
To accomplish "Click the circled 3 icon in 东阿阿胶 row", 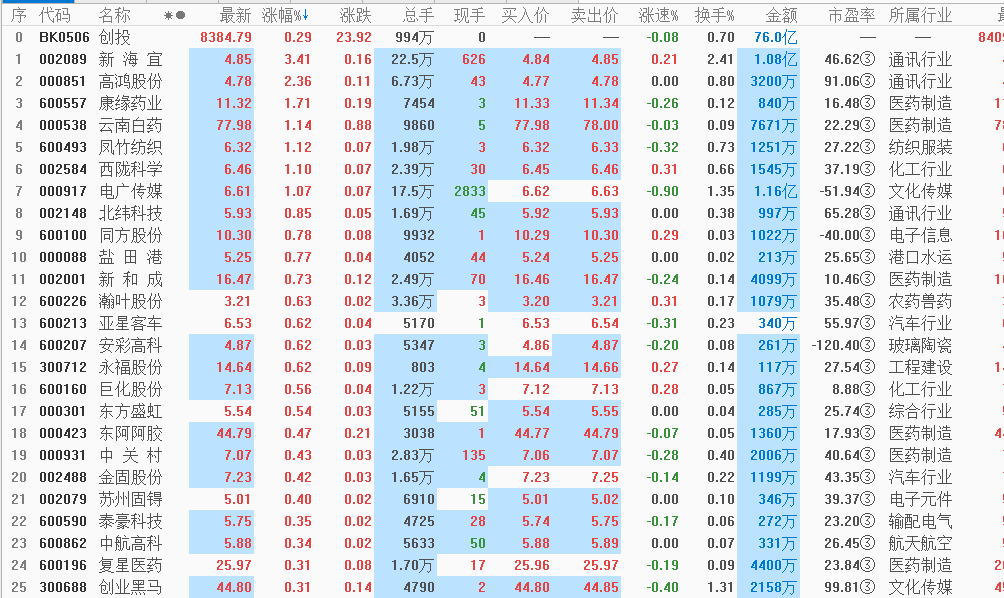I will 868,433.
